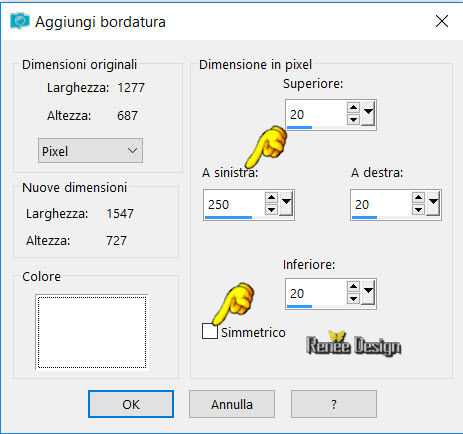Decrease the Superiore value with down arrow
Screen dimensions: 463x434
coord(353,119)
